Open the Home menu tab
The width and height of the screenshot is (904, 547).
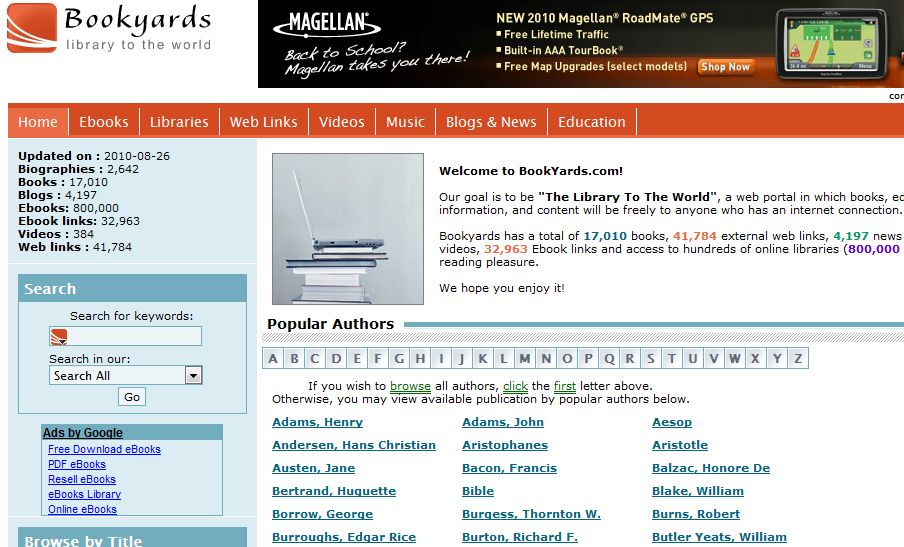tap(38, 122)
